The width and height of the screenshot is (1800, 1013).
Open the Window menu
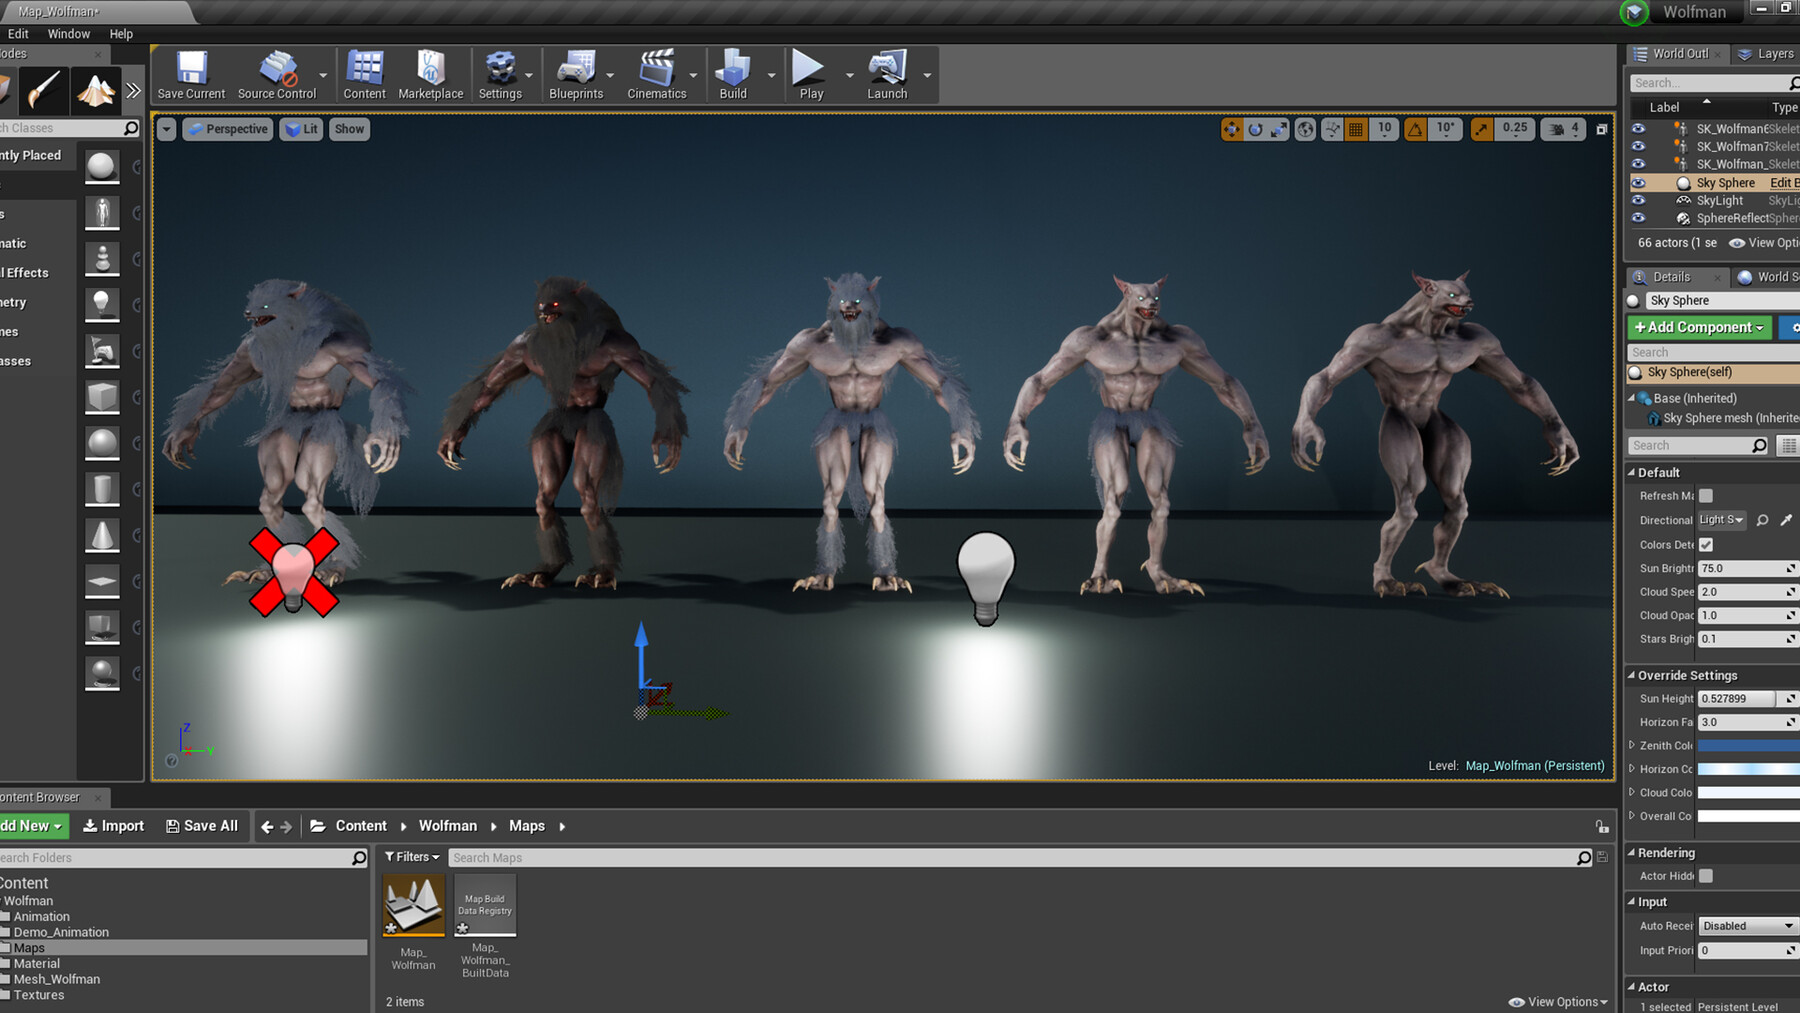click(x=69, y=34)
